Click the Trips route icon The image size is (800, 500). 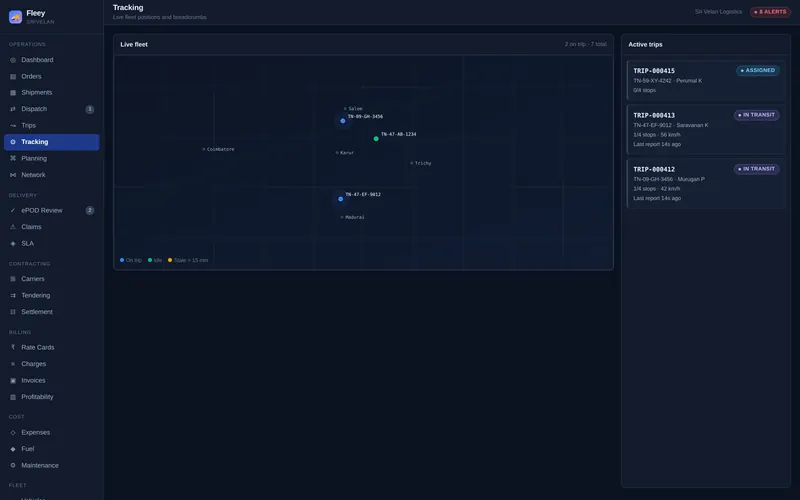(13, 126)
